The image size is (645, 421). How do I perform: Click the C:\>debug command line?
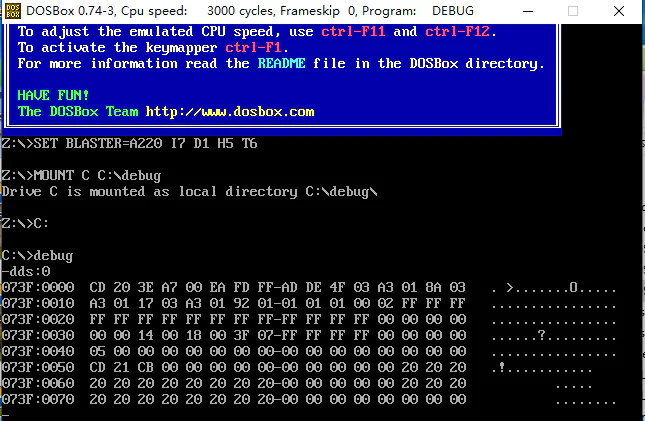pos(37,256)
